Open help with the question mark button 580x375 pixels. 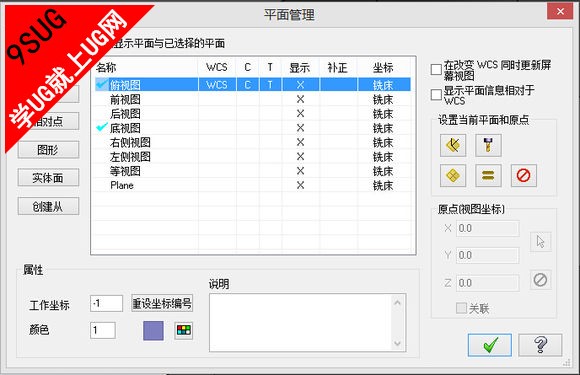[x=540, y=345]
